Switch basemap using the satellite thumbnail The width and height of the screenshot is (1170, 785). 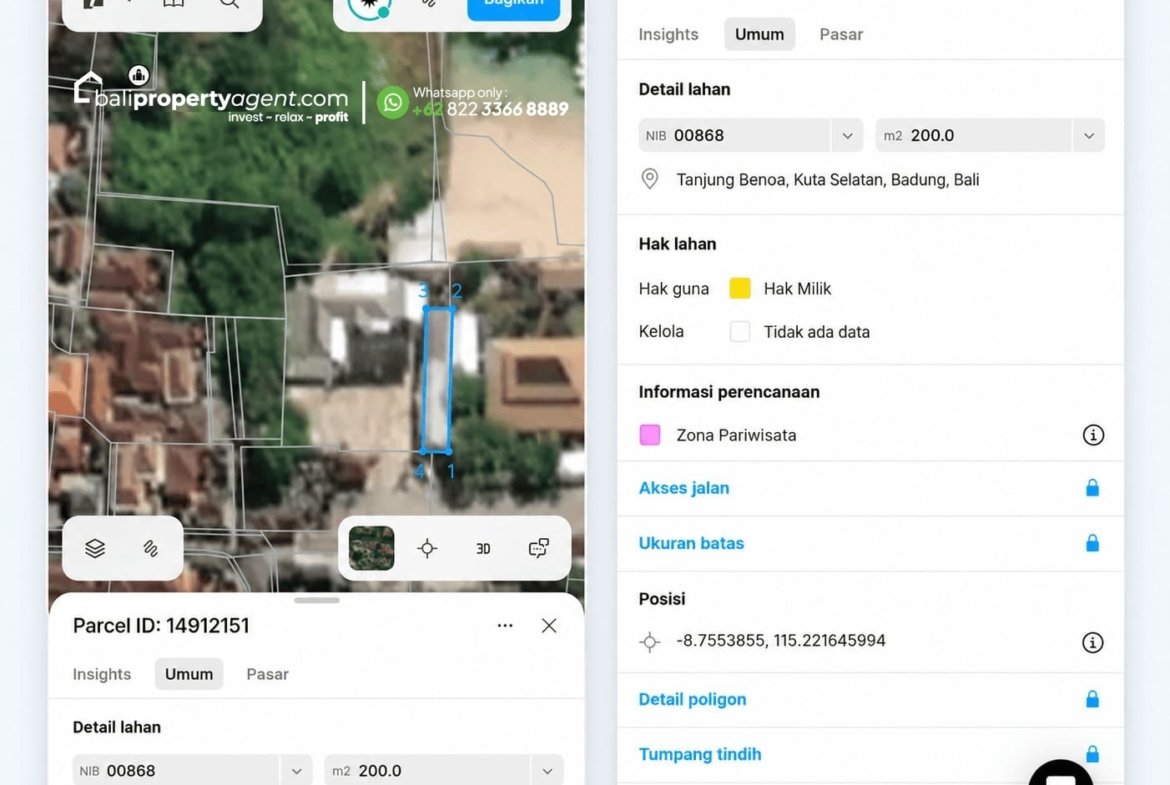coord(372,548)
